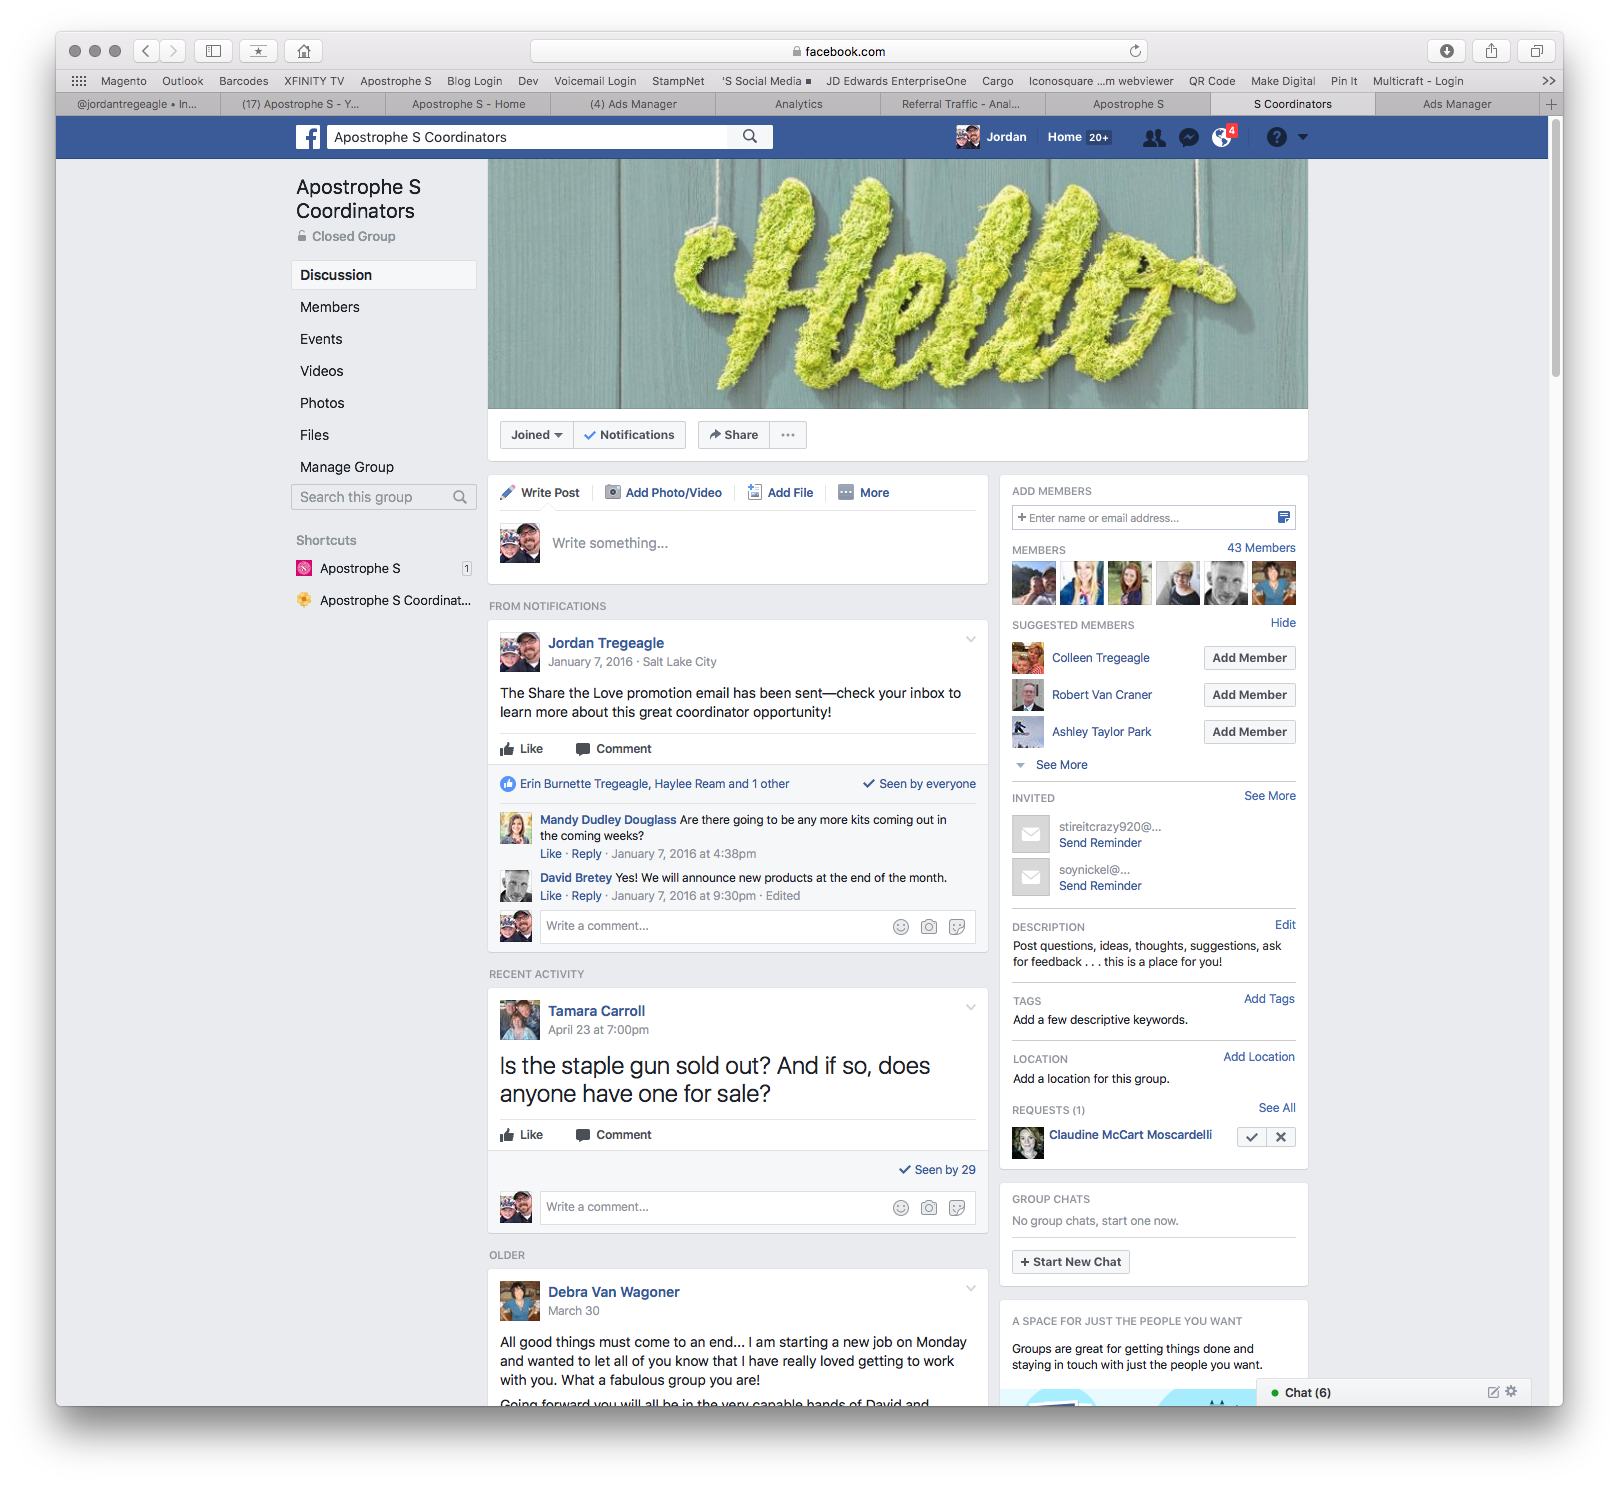Click the search magnifier in Facebook bar
Image resolution: width=1619 pixels, height=1486 pixels.
750,137
